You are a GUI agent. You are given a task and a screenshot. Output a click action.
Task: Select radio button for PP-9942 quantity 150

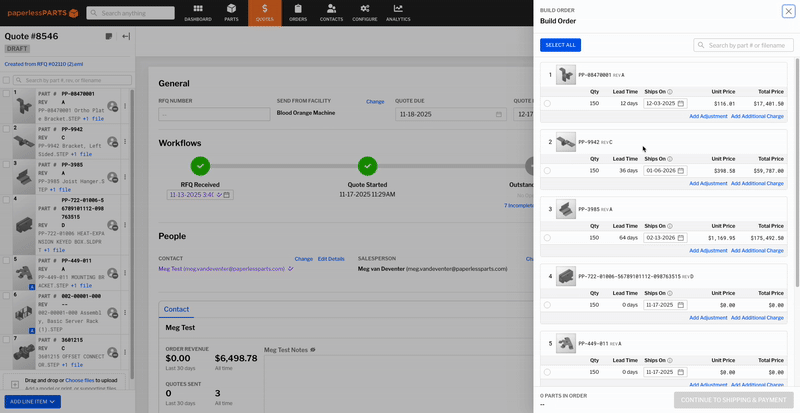(x=547, y=171)
